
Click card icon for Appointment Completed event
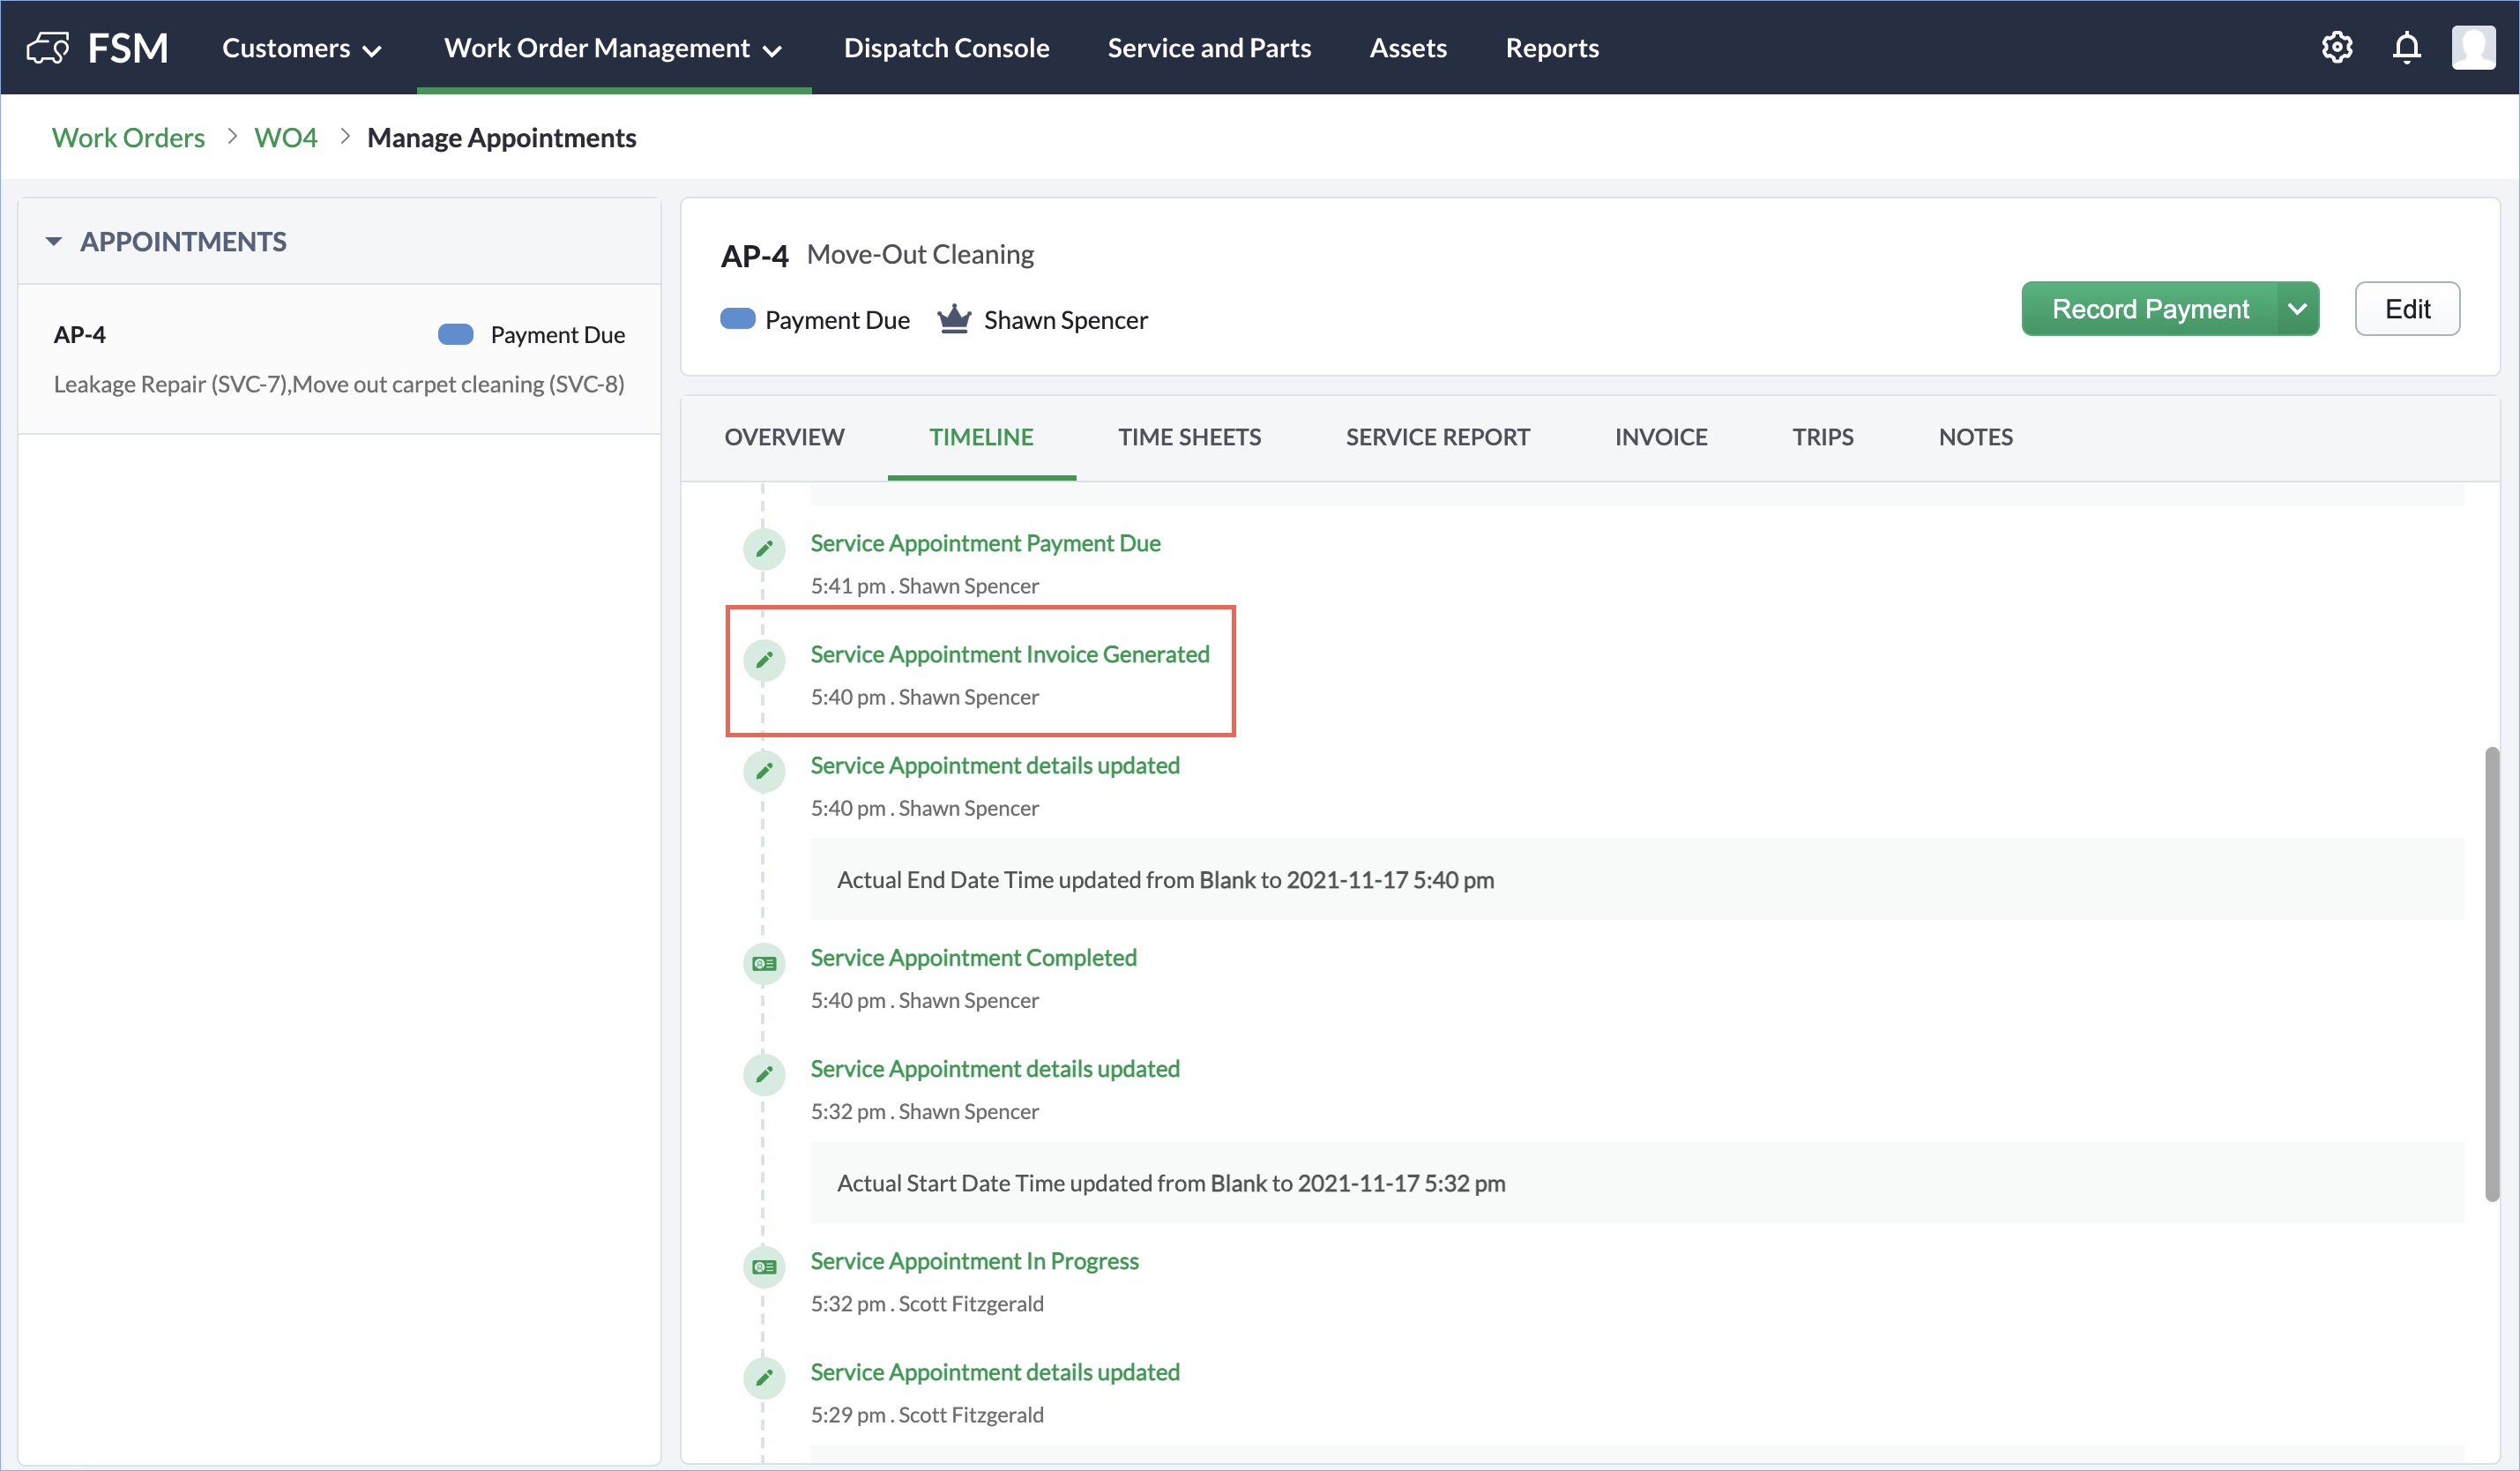(x=764, y=963)
